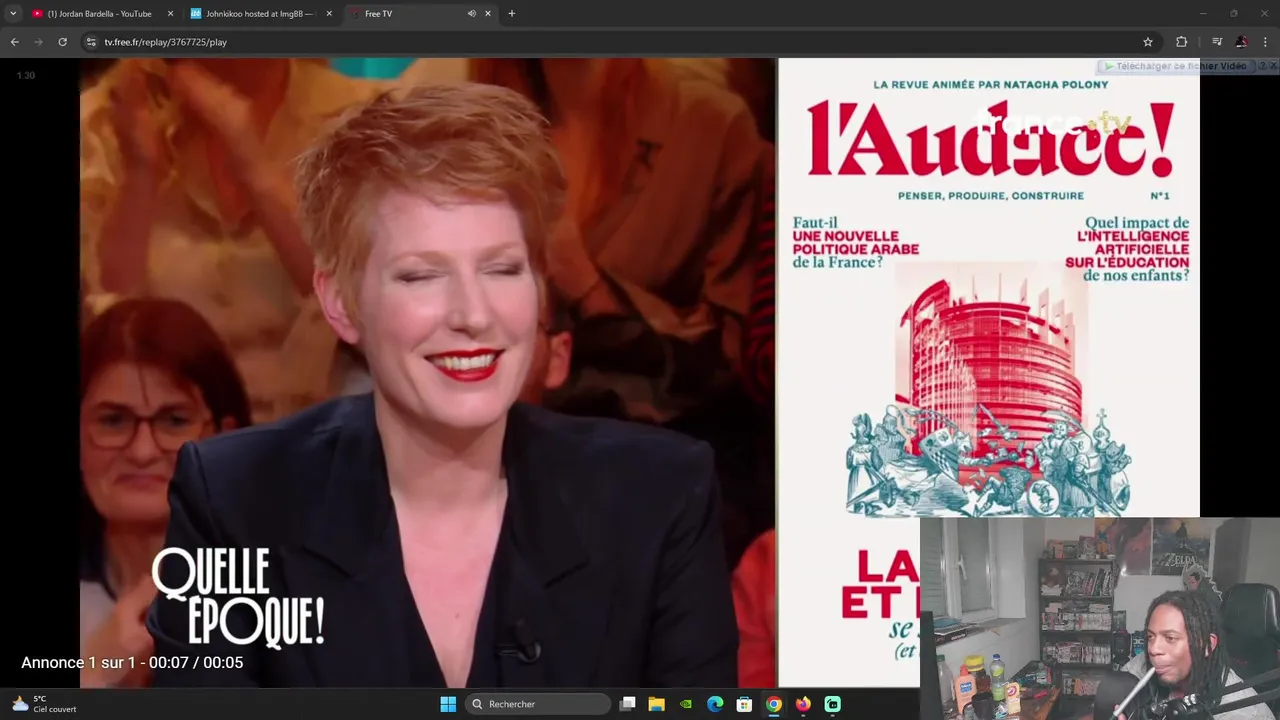Open the Chrome extensions puzzle icon
1280x720 pixels.
[x=1181, y=42]
